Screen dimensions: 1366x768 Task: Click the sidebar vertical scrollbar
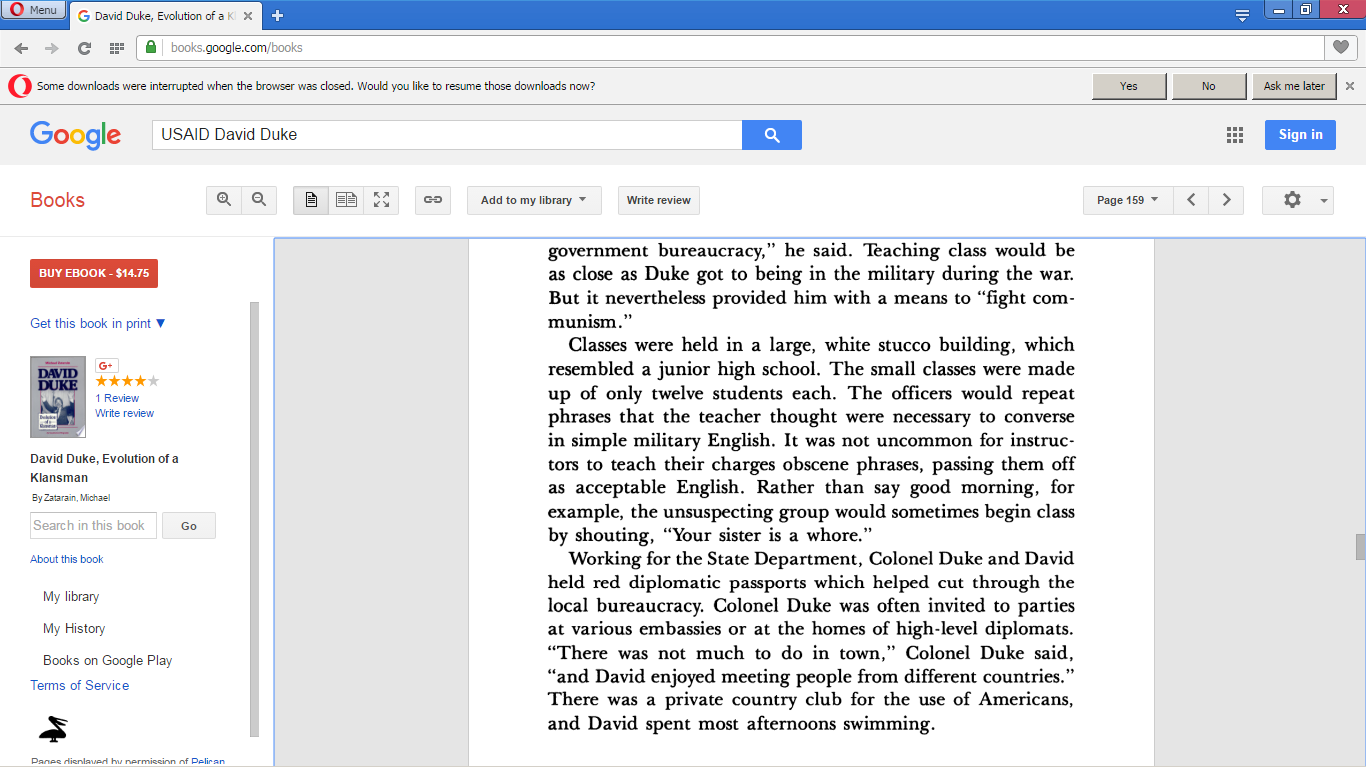pos(254,519)
